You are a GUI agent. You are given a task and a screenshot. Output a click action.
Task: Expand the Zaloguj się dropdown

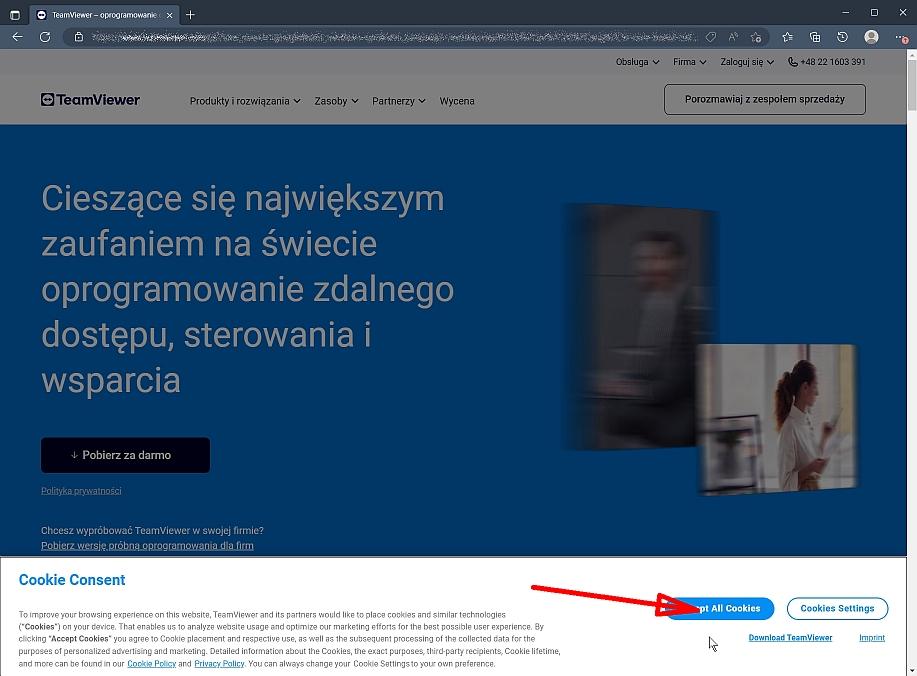tap(747, 62)
